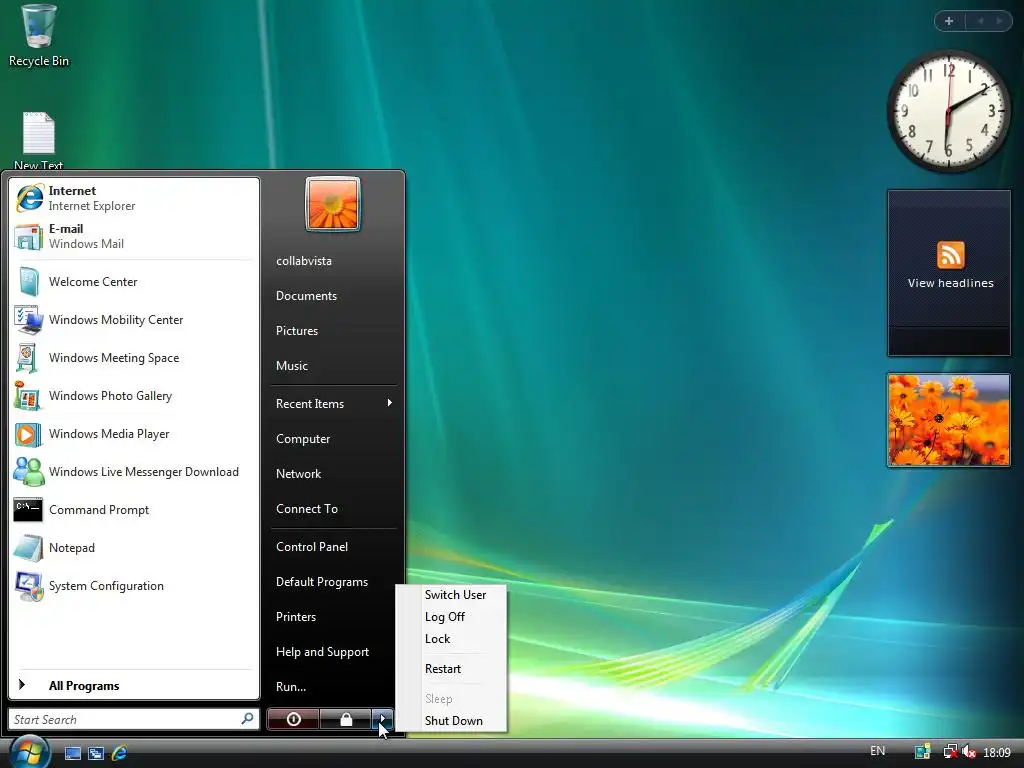Screen dimensions: 1024x768
Task: Open Notepad from Start menu
Action: coord(134,548)
